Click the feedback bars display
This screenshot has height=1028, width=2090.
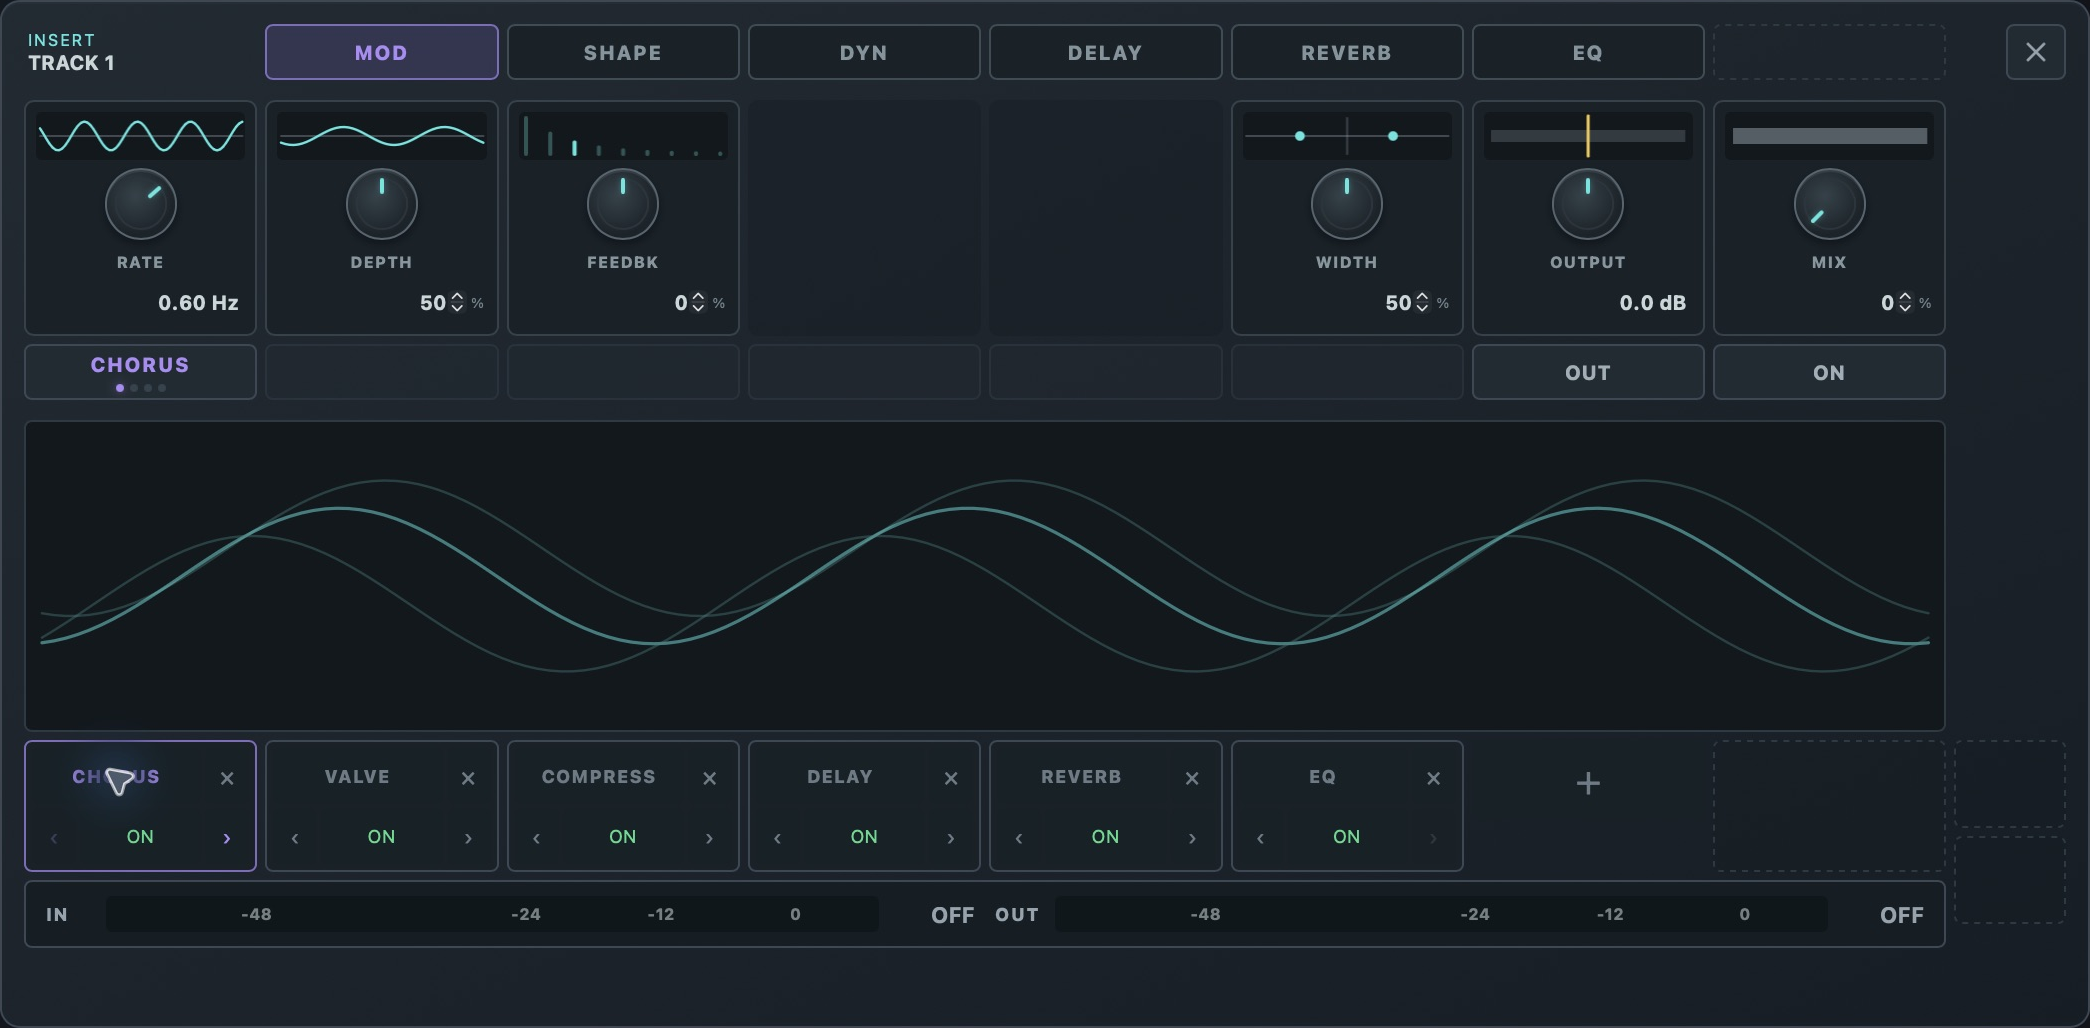tap(623, 136)
